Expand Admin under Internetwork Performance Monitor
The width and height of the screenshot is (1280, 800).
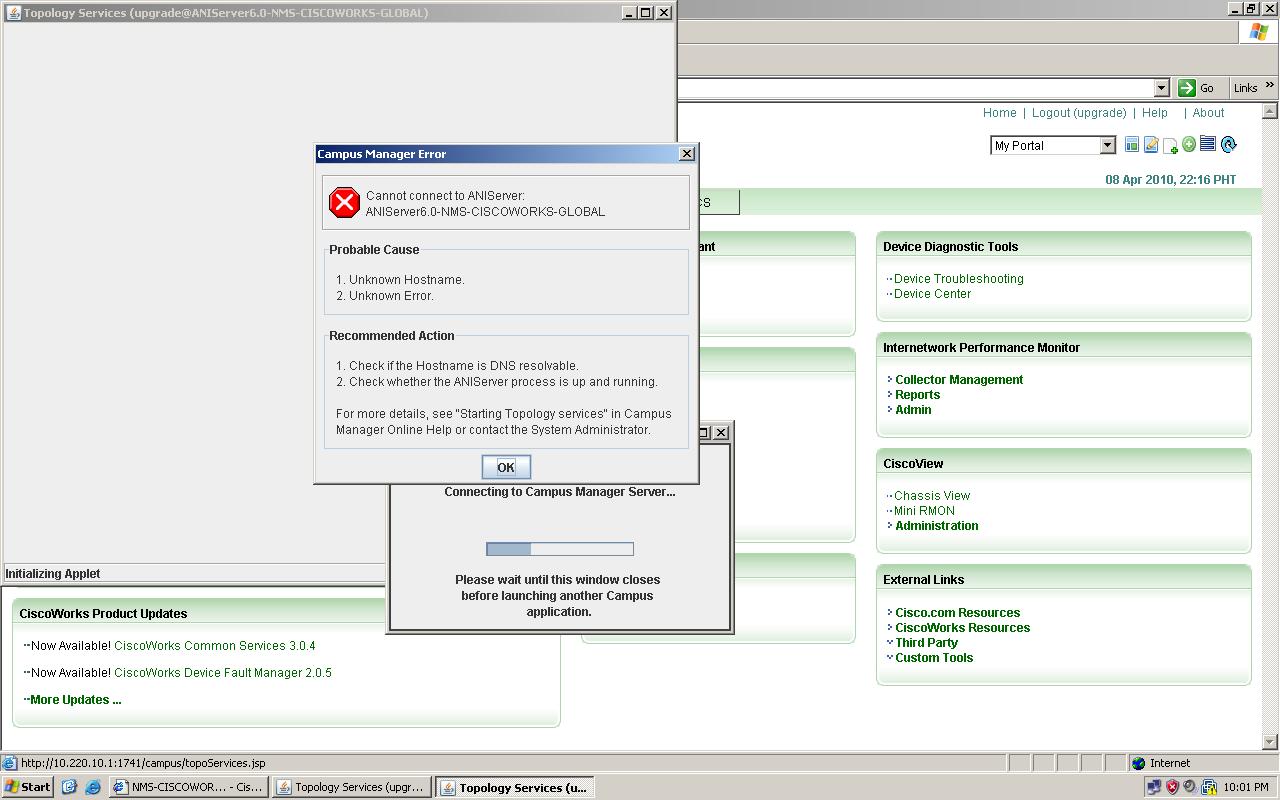pyautogui.click(x=913, y=410)
